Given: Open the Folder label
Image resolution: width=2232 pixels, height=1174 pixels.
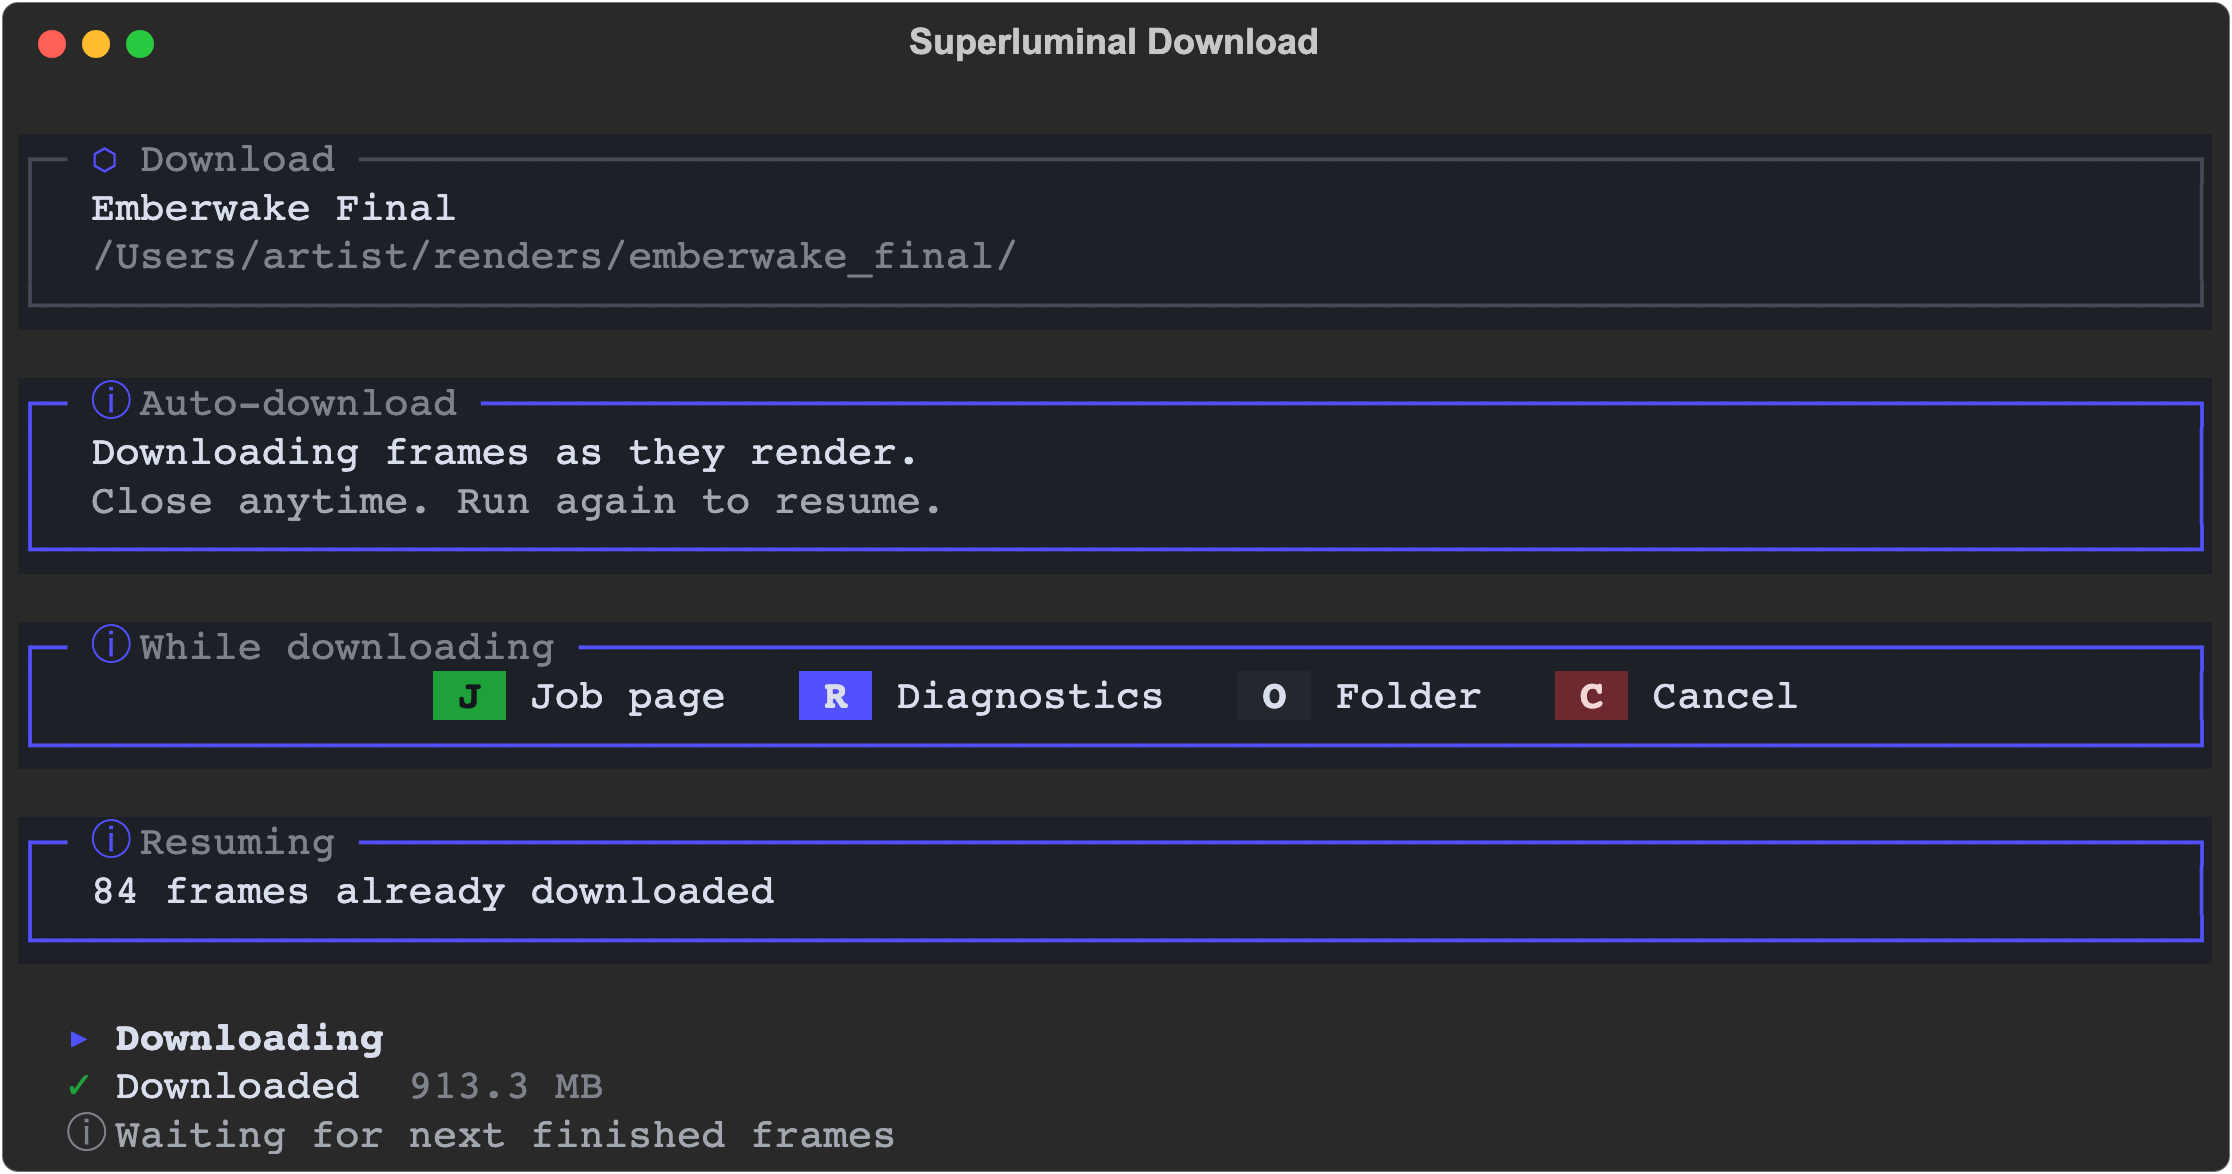Looking at the screenshot, I should (1408, 696).
